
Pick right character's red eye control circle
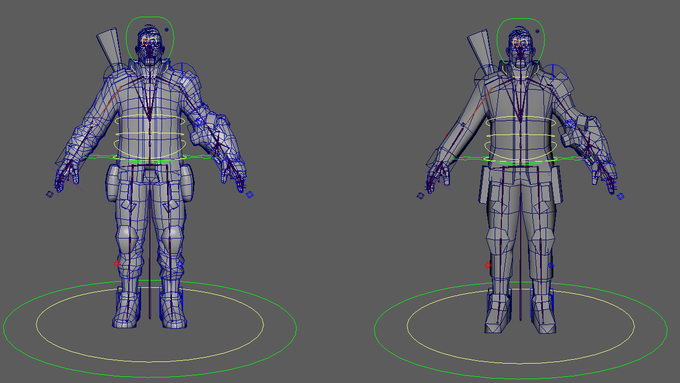pos(517,43)
